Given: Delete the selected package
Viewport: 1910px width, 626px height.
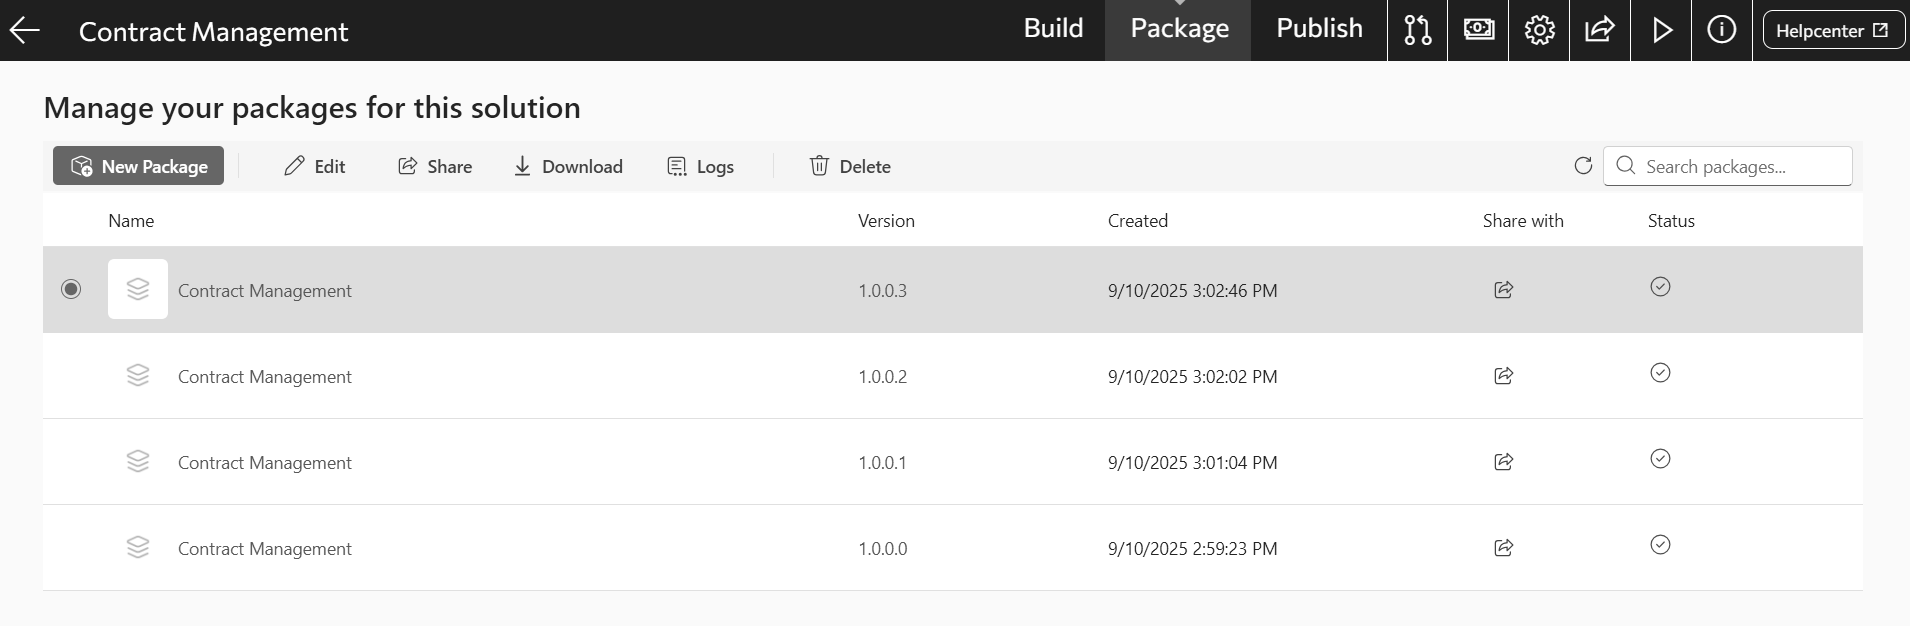Looking at the screenshot, I should tap(850, 166).
